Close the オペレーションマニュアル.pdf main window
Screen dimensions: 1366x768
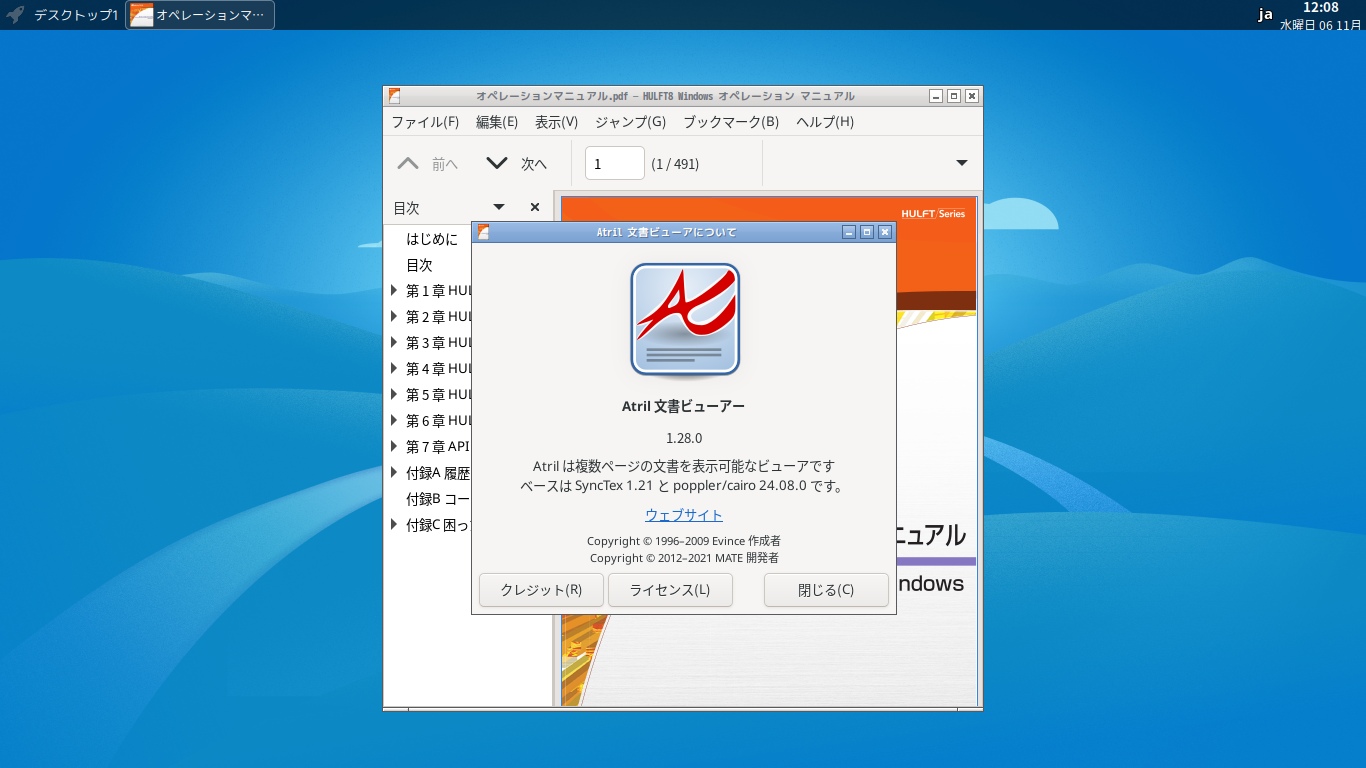click(x=972, y=96)
